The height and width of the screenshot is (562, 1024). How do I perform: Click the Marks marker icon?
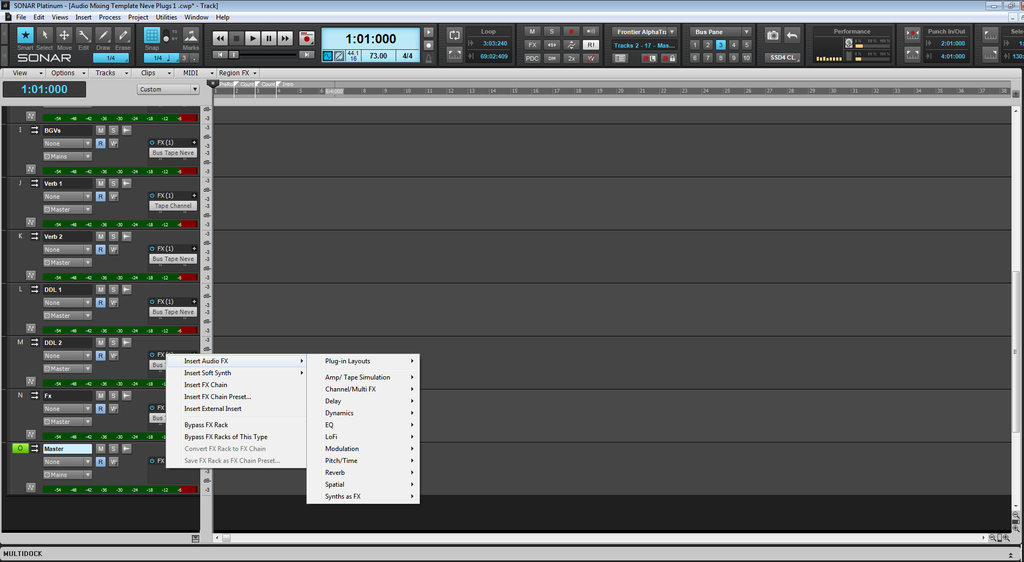191,38
